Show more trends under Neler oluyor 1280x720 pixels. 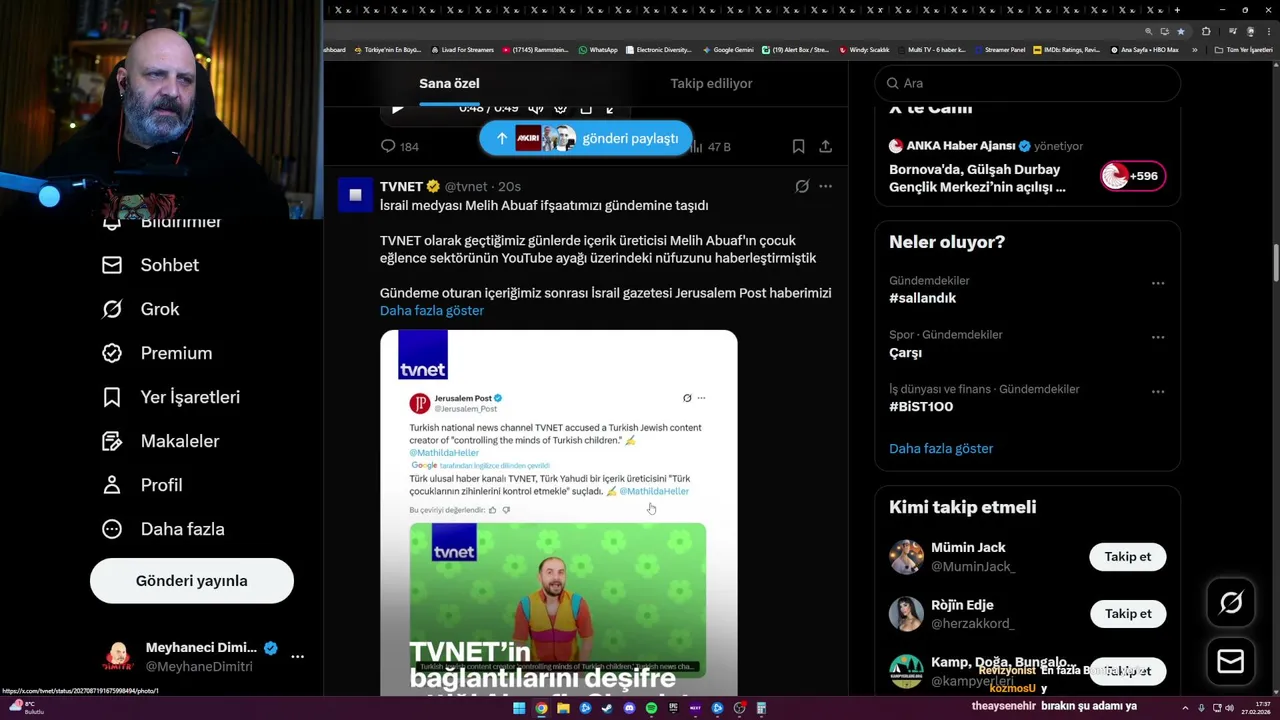941,449
